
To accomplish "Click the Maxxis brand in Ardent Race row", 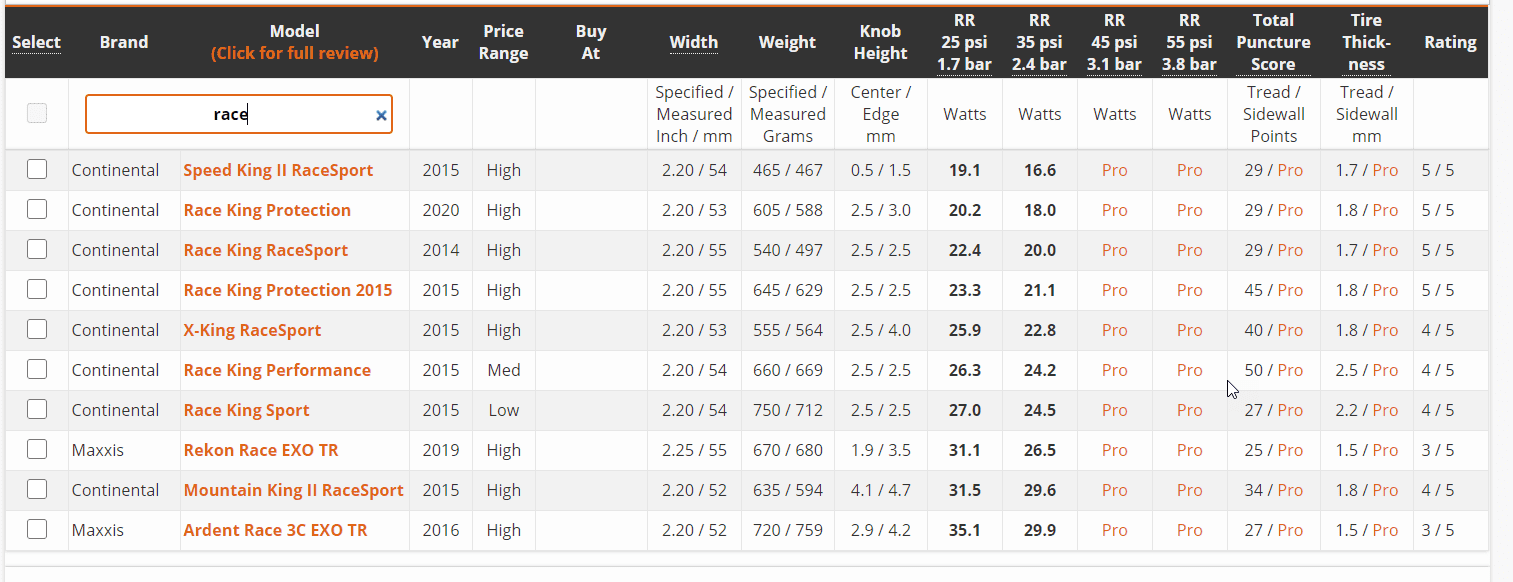I will coord(98,530).
